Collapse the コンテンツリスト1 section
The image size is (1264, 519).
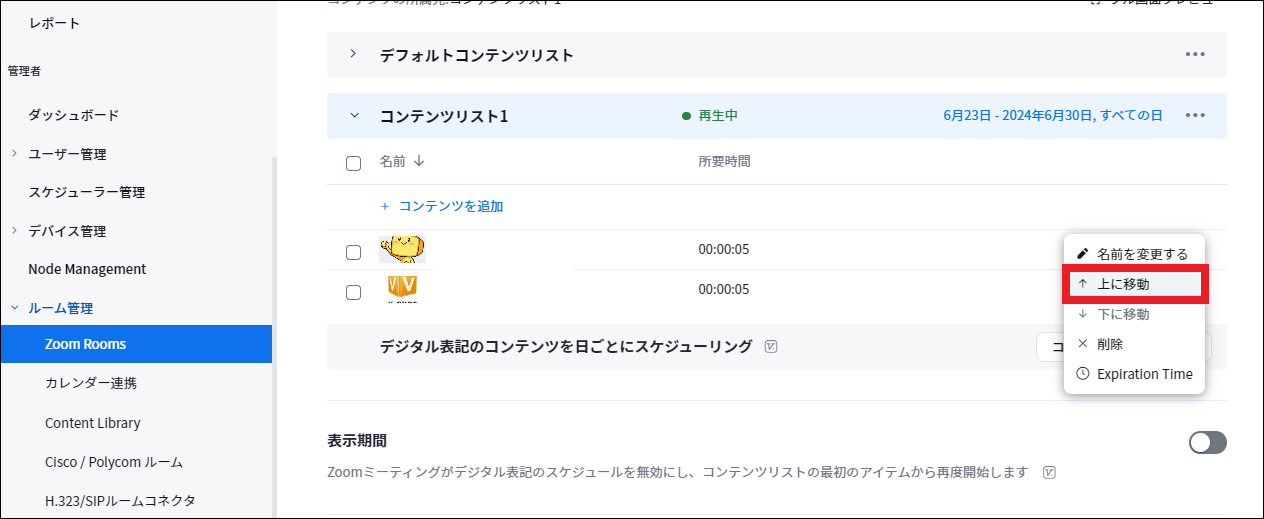pyautogui.click(x=353, y=115)
